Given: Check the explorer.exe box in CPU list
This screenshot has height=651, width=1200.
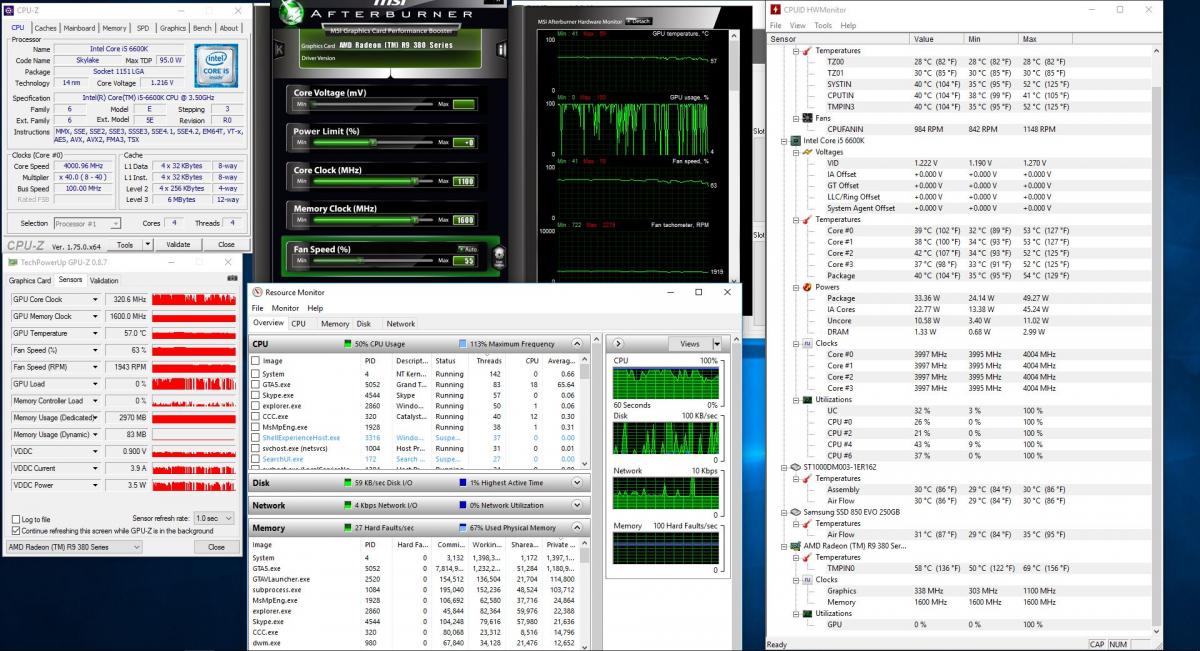Looking at the screenshot, I should click(255, 406).
